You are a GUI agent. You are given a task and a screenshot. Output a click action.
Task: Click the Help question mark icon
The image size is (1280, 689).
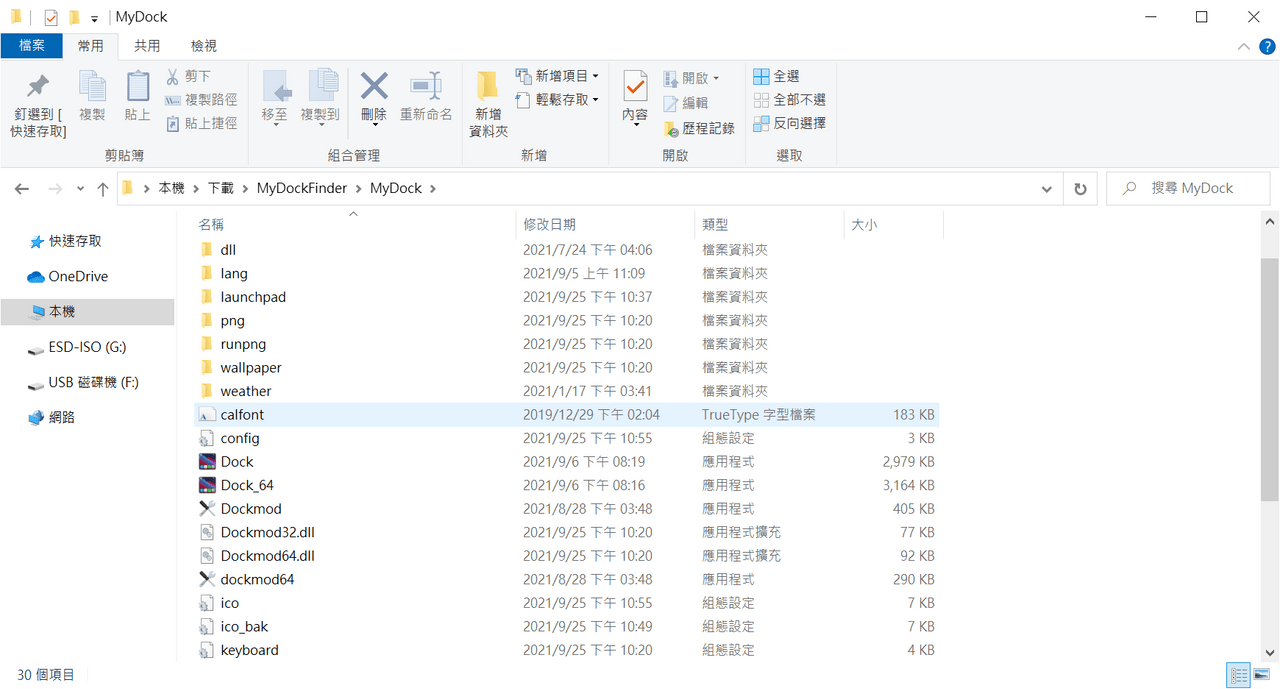click(1266, 46)
